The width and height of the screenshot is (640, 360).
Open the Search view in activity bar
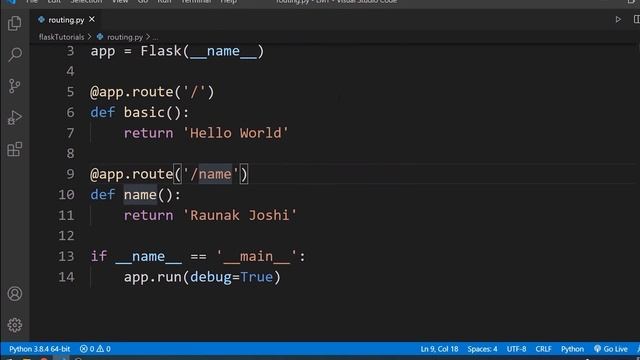click(x=15, y=54)
